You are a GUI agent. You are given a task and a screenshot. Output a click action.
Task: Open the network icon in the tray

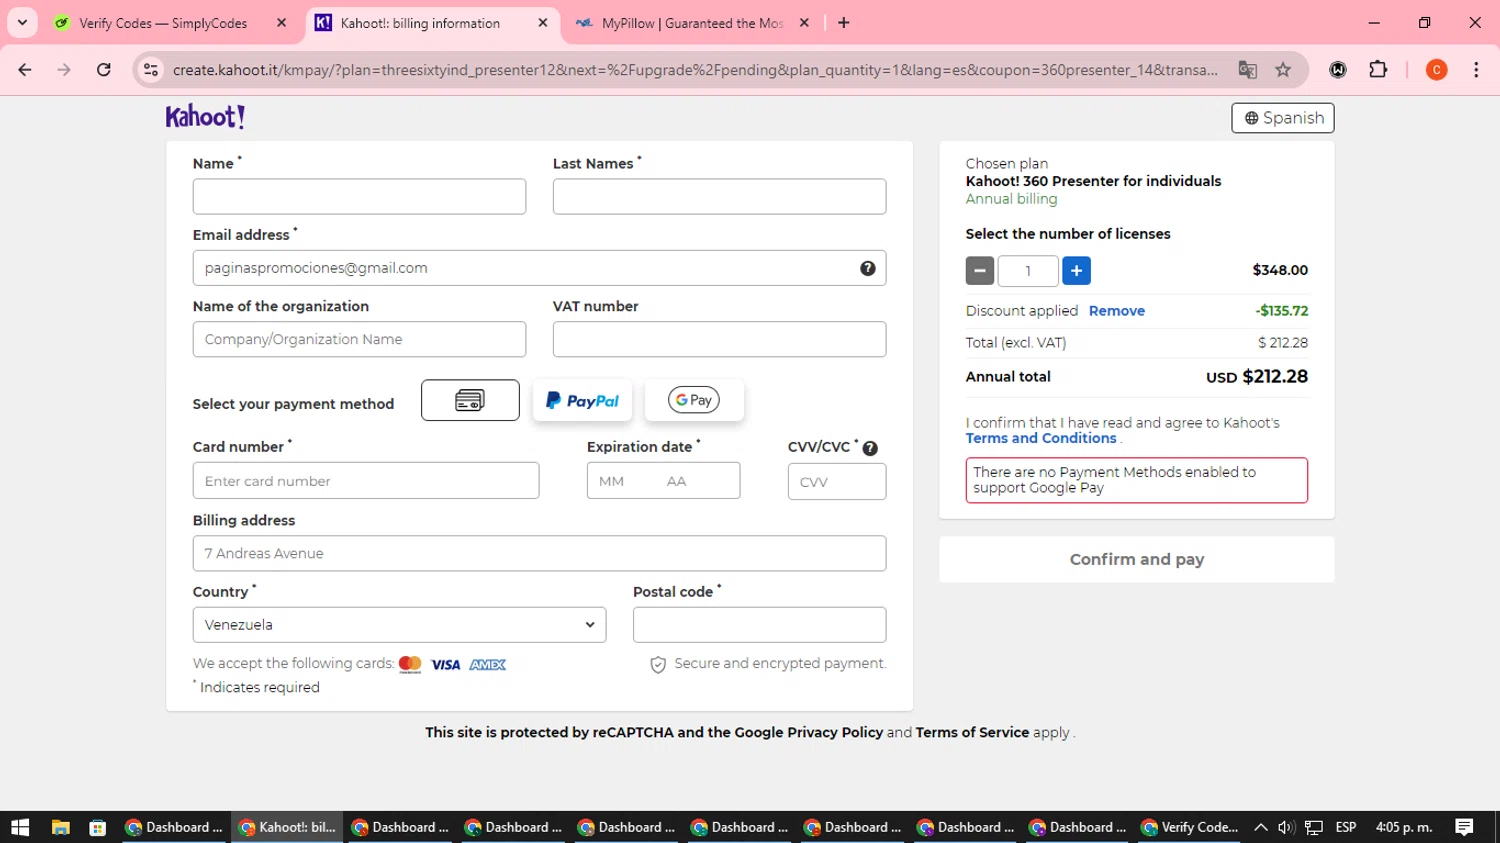pyautogui.click(x=1314, y=827)
